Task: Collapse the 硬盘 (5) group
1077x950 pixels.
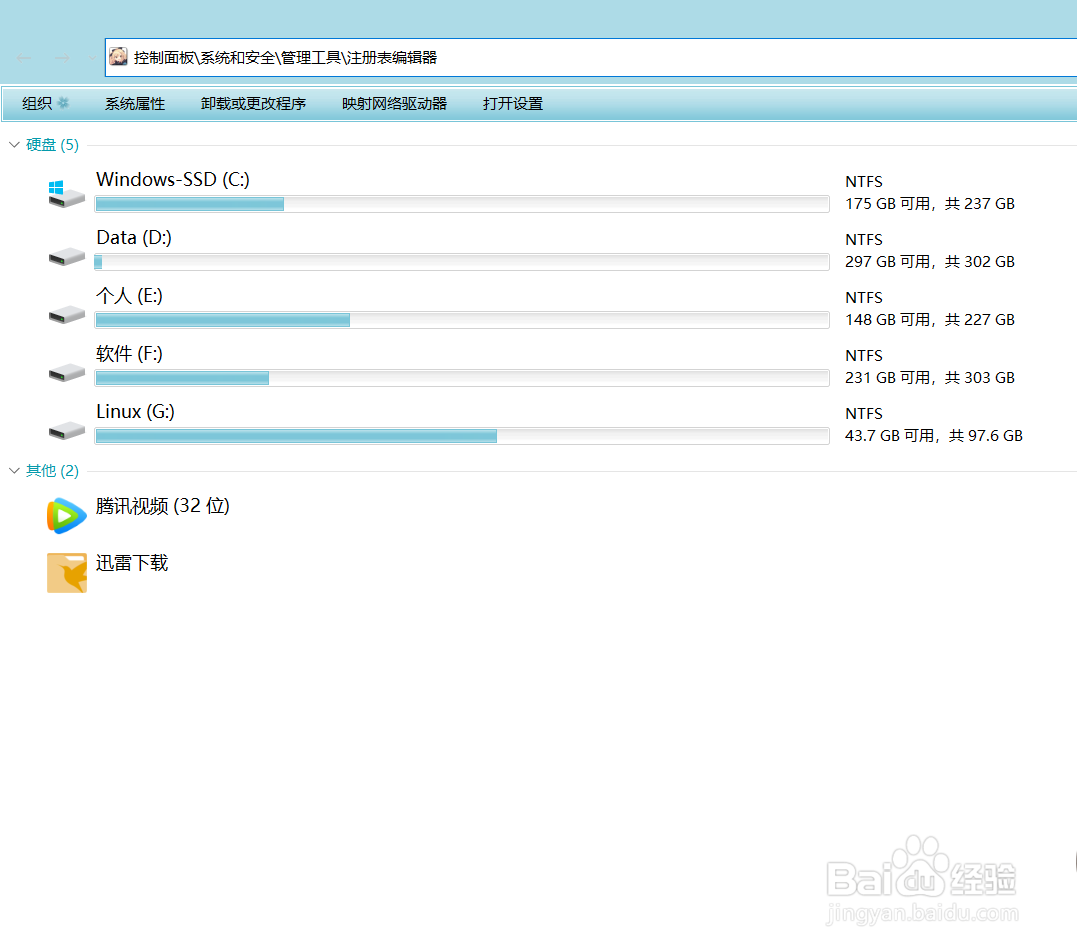Action: 14,144
